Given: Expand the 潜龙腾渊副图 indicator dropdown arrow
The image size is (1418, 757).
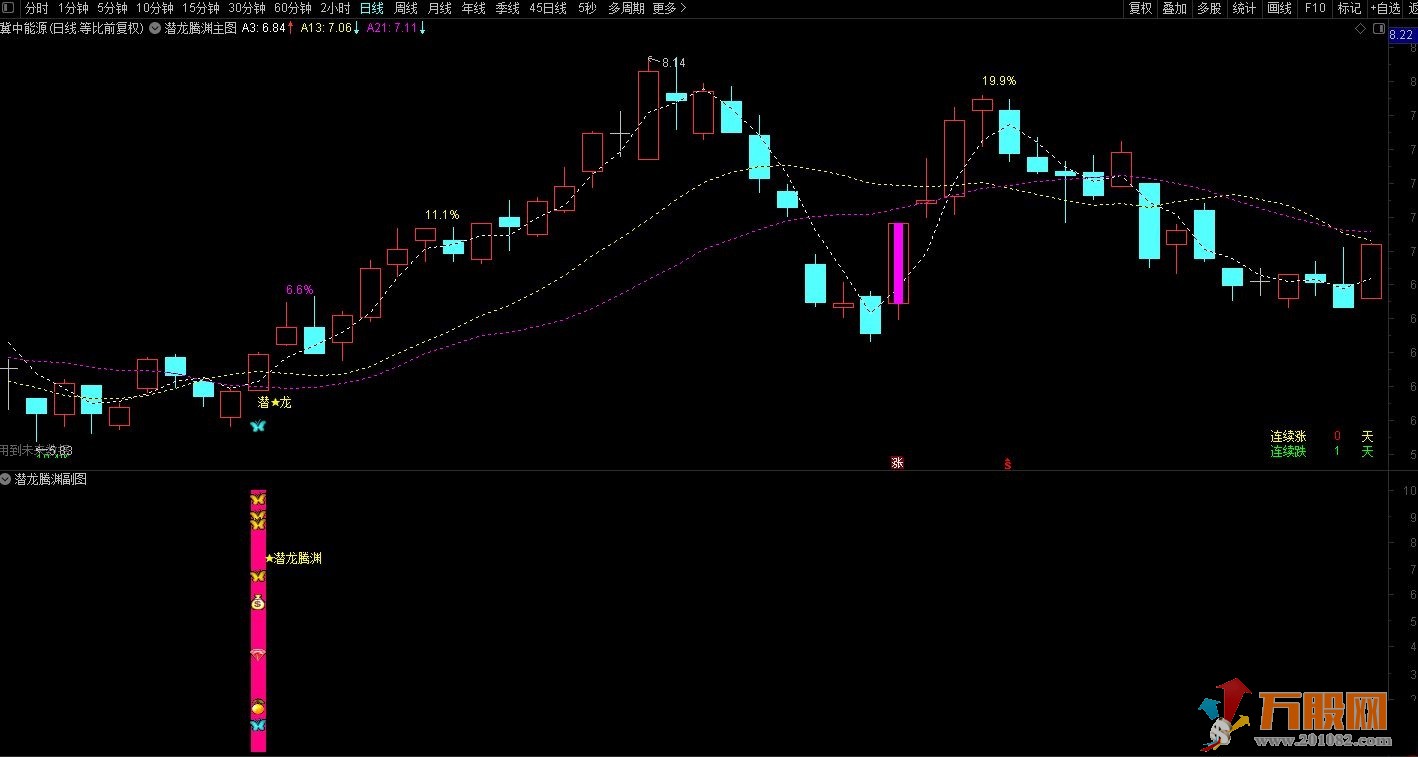Looking at the screenshot, I should point(6,479).
